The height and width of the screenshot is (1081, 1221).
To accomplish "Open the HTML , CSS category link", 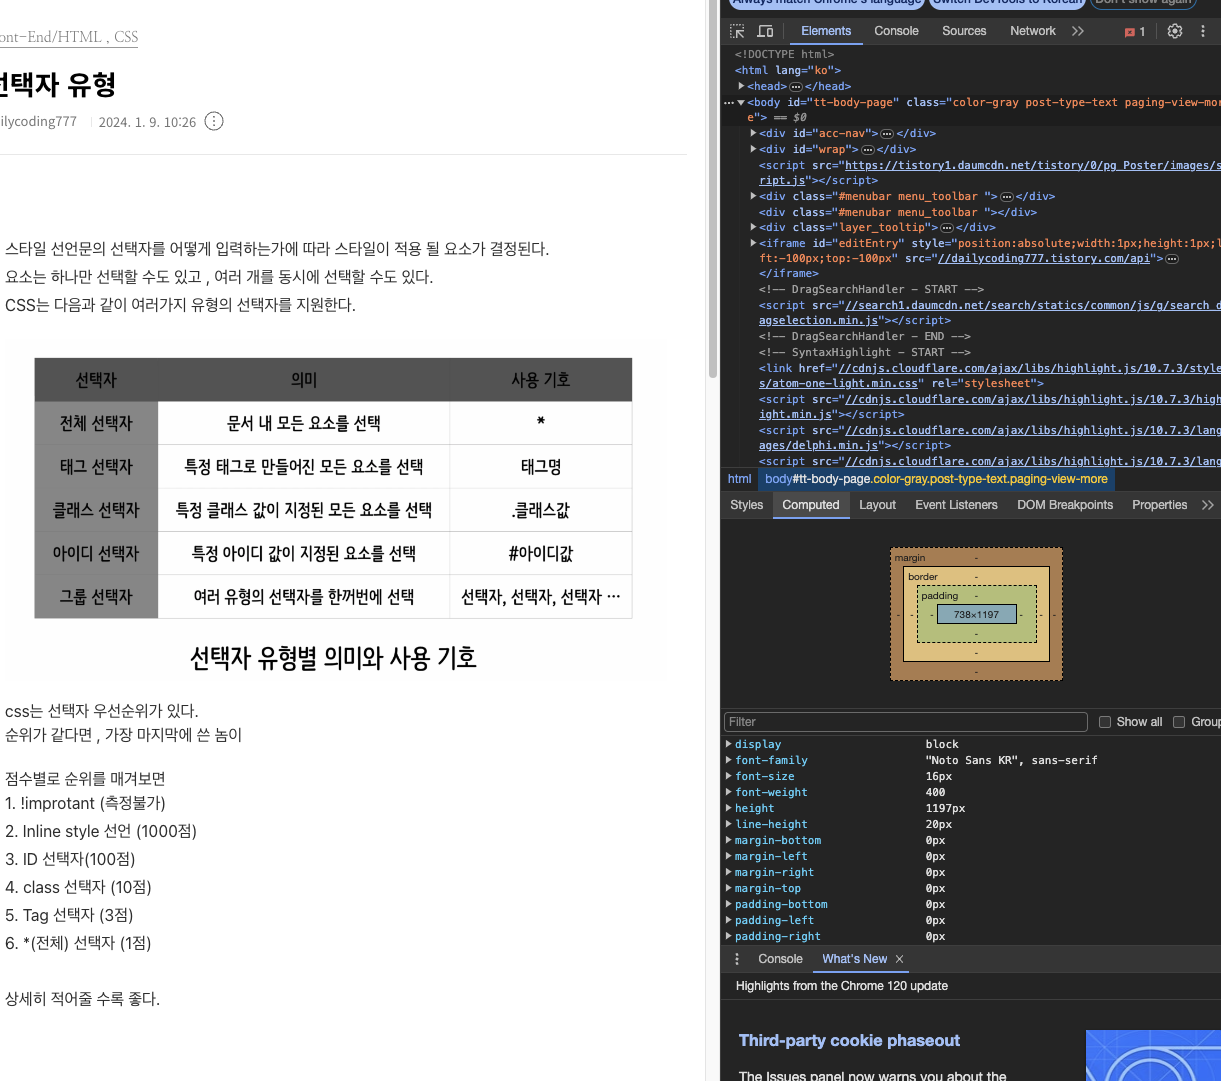I will tap(69, 37).
